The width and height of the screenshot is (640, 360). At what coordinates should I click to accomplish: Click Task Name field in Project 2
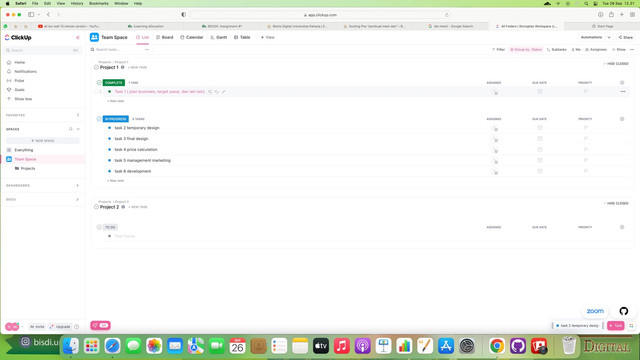125,236
